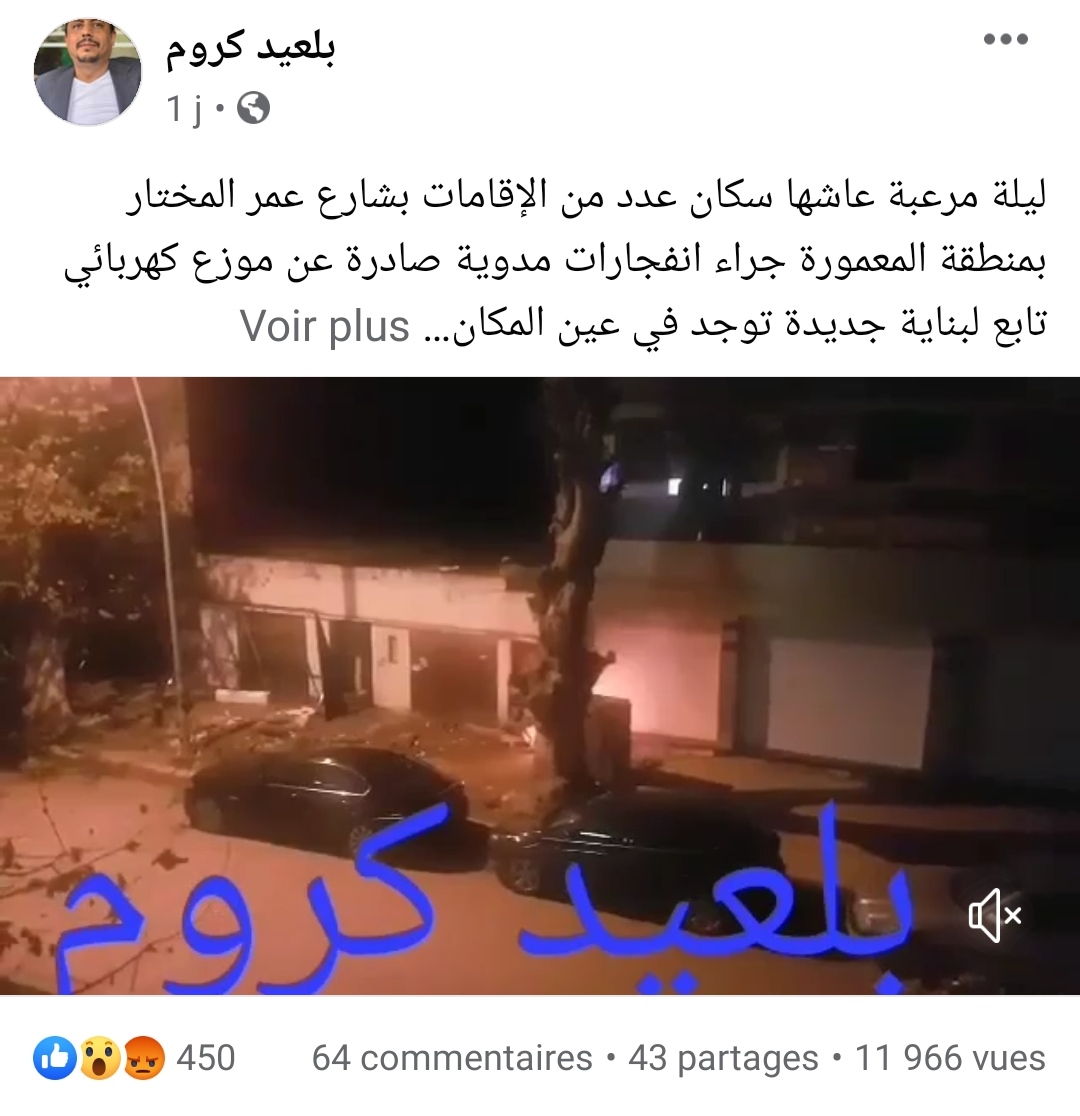The width and height of the screenshot is (1080, 1116).
Task: Play the night street video
Action: [x=540, y=685]
